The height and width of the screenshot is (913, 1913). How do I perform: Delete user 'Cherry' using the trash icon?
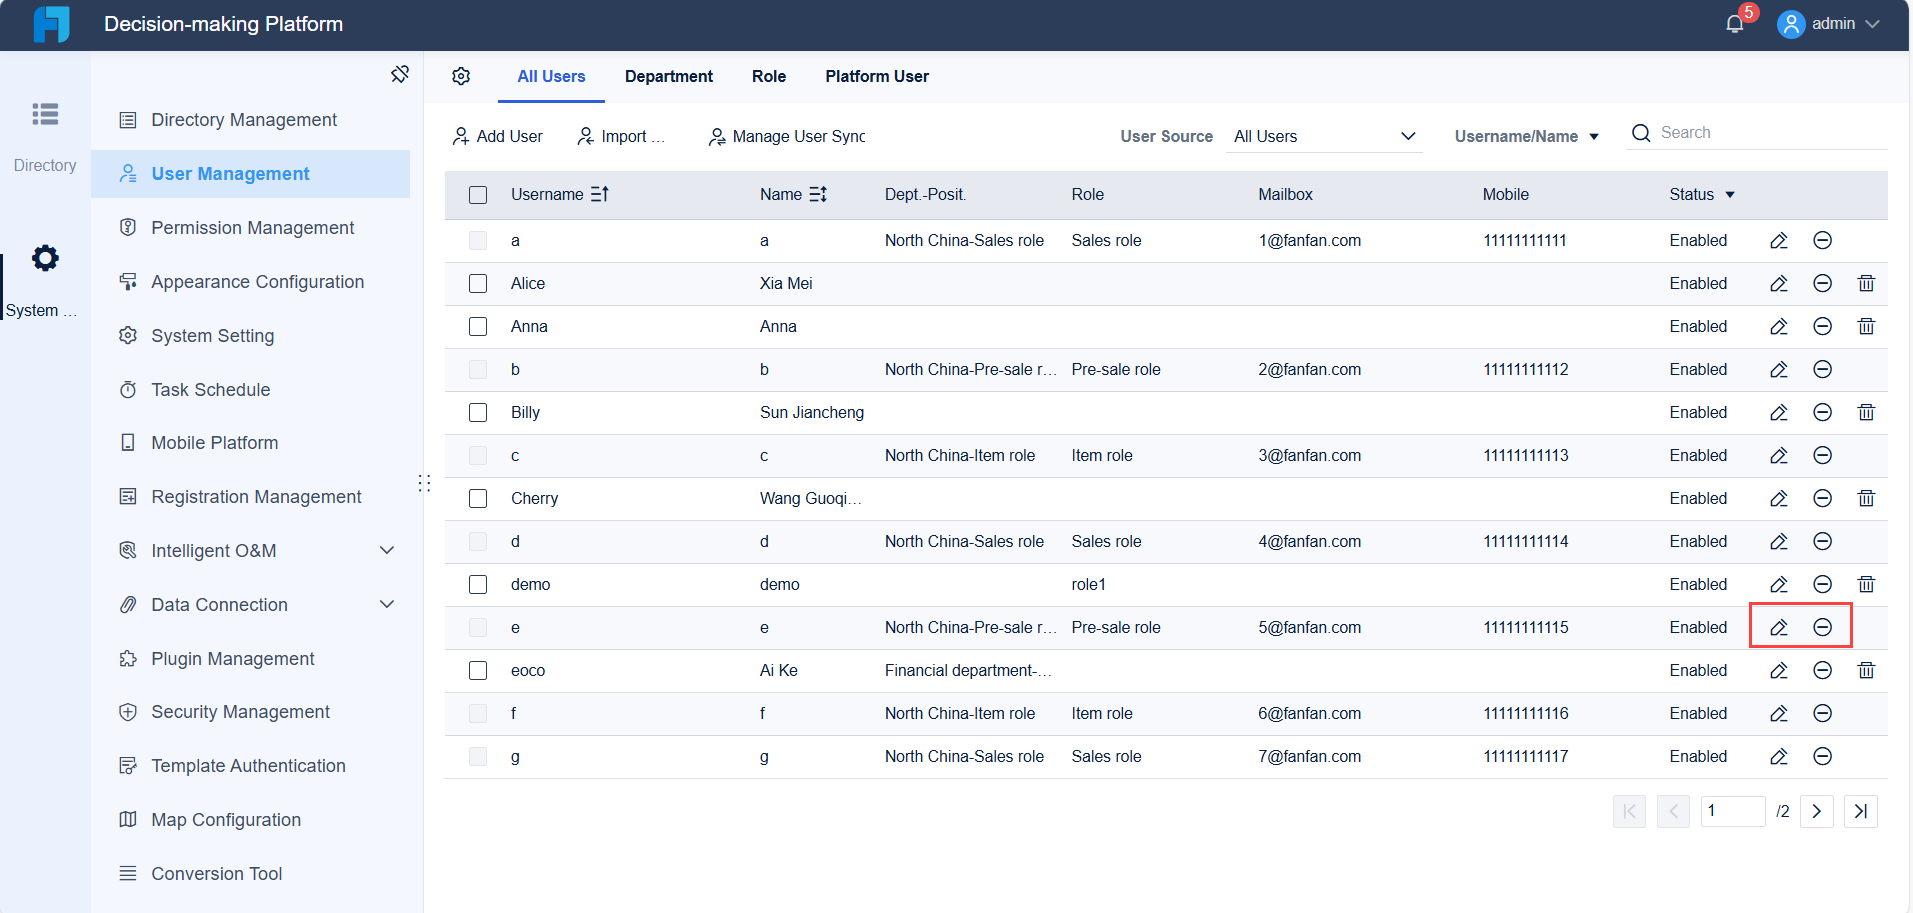[x=1866, y=498]
